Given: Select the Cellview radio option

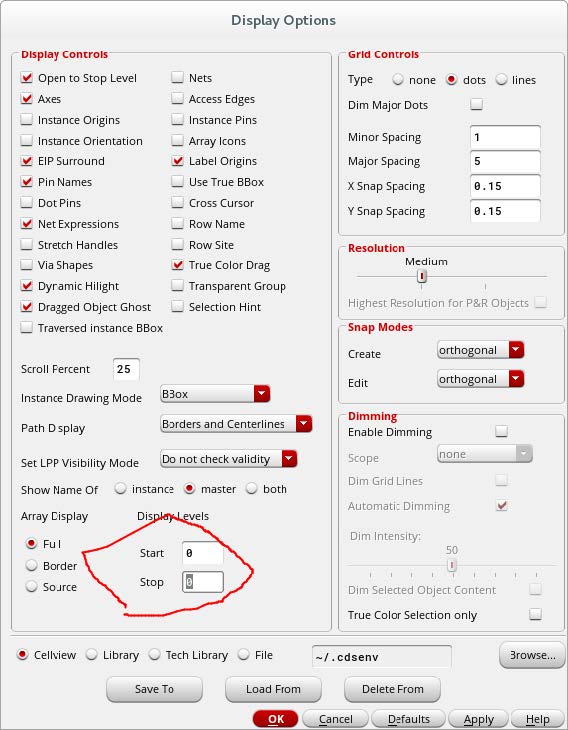Looking at the screenshot, I should tap(22, 655).
